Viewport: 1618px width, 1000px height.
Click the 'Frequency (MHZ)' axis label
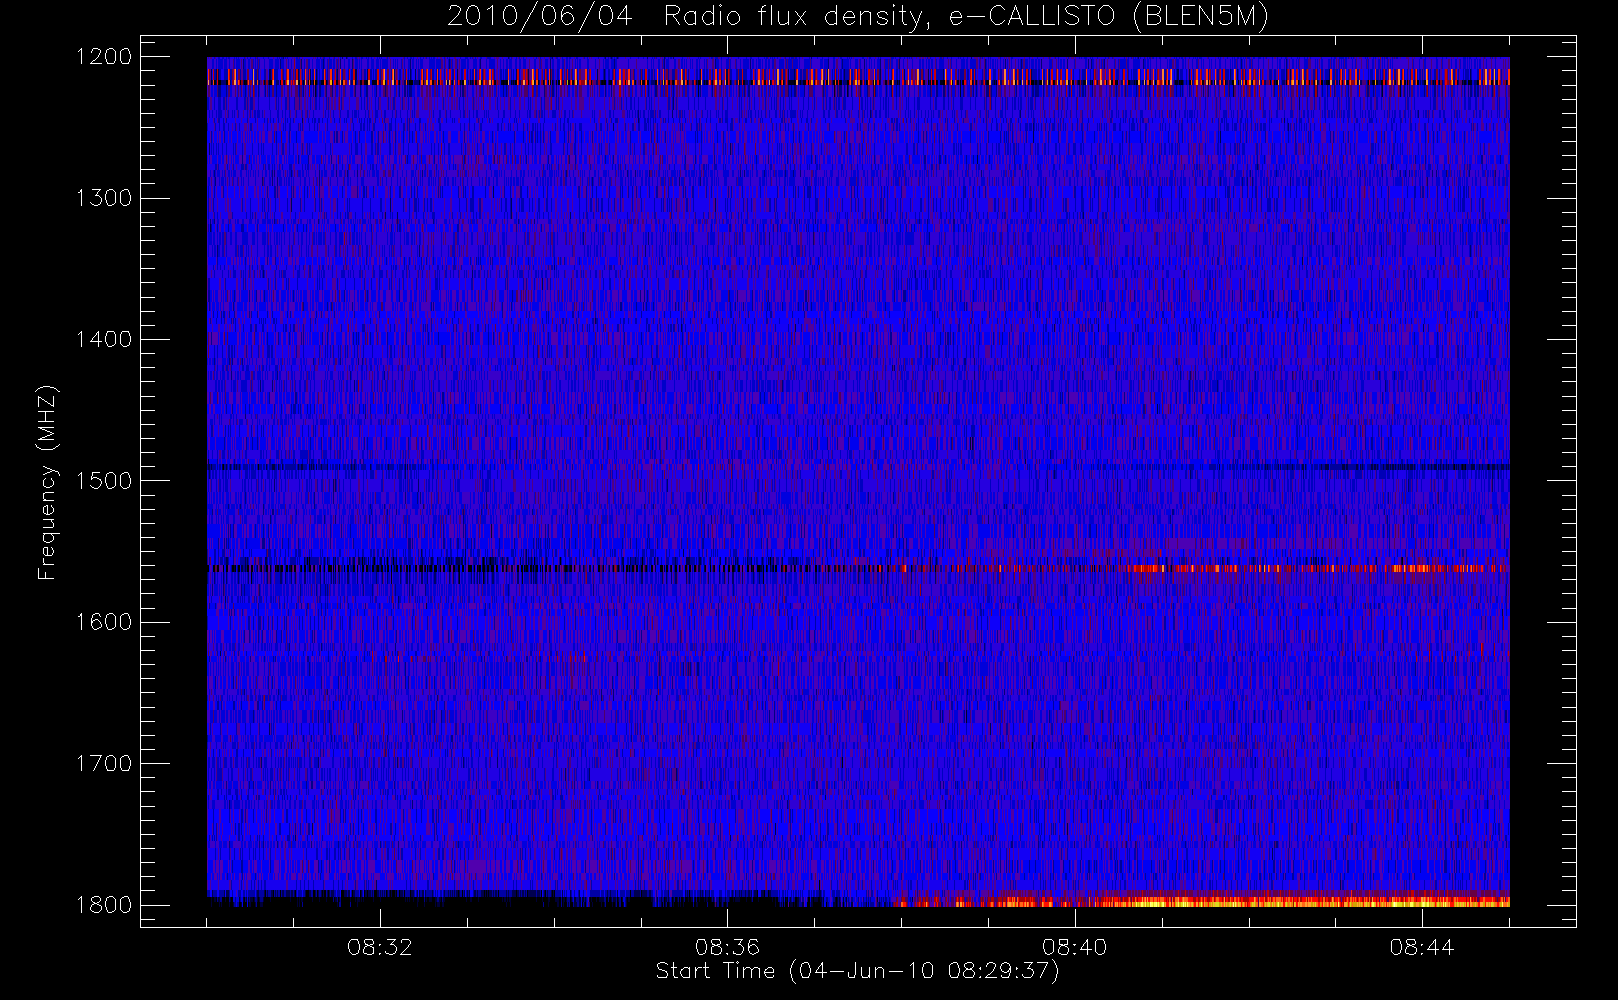pyautogui.click(x=46, y=482)
